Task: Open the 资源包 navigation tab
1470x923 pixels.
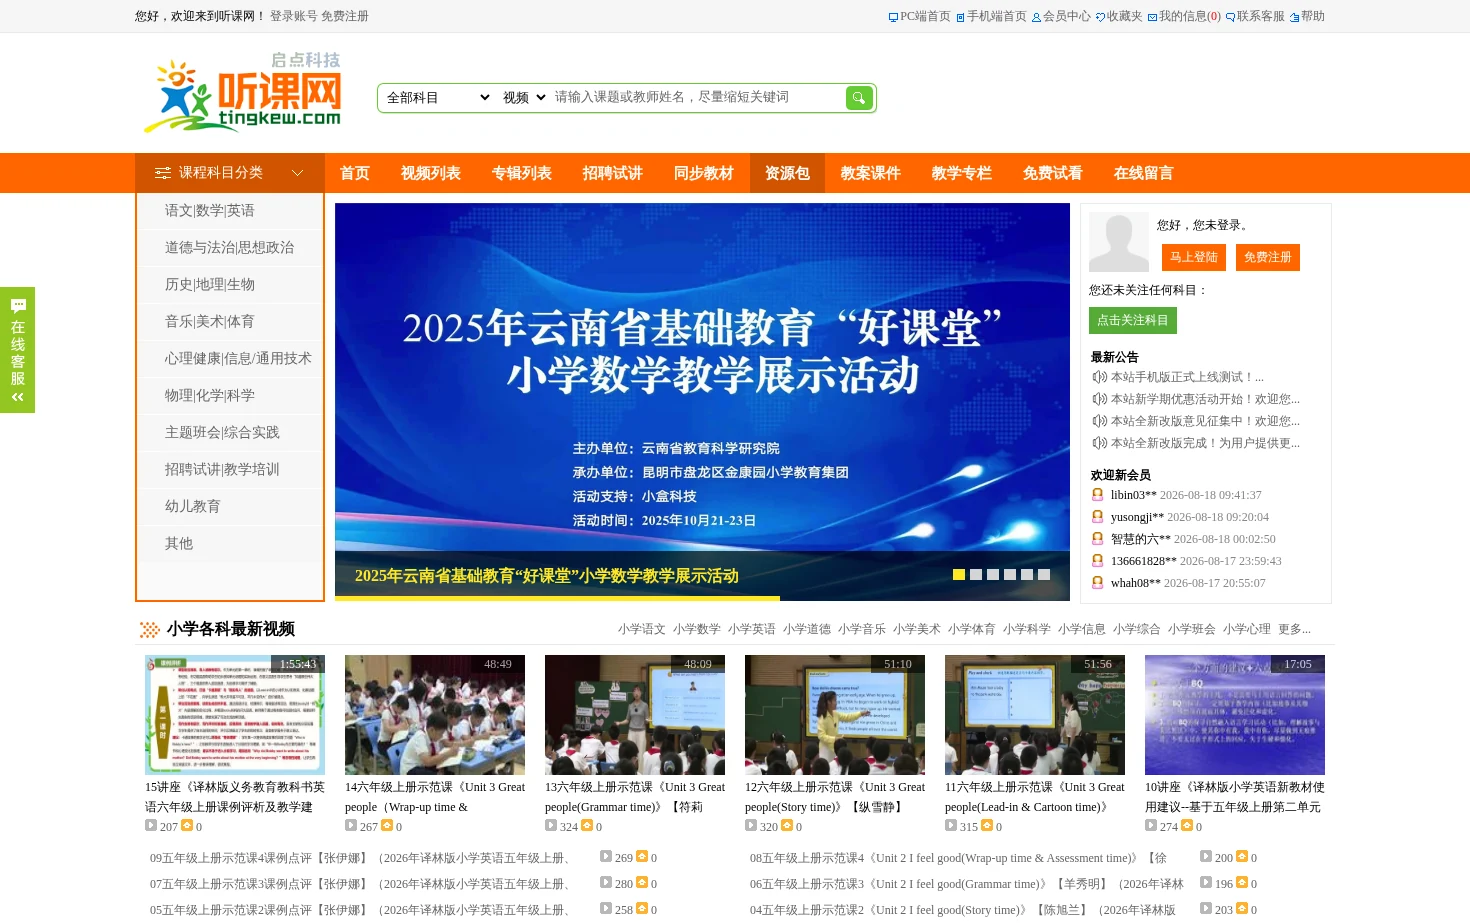Action: point(787,173)
